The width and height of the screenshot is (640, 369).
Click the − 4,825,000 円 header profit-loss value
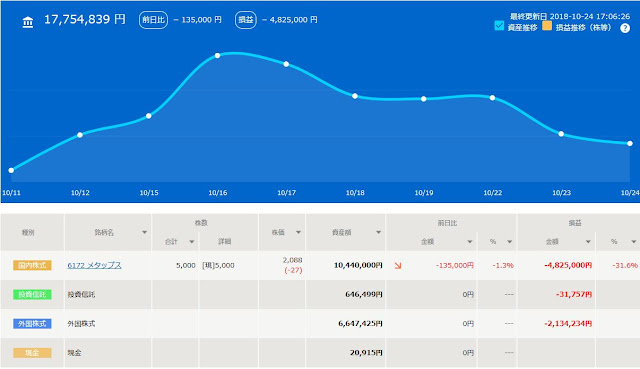290,20
